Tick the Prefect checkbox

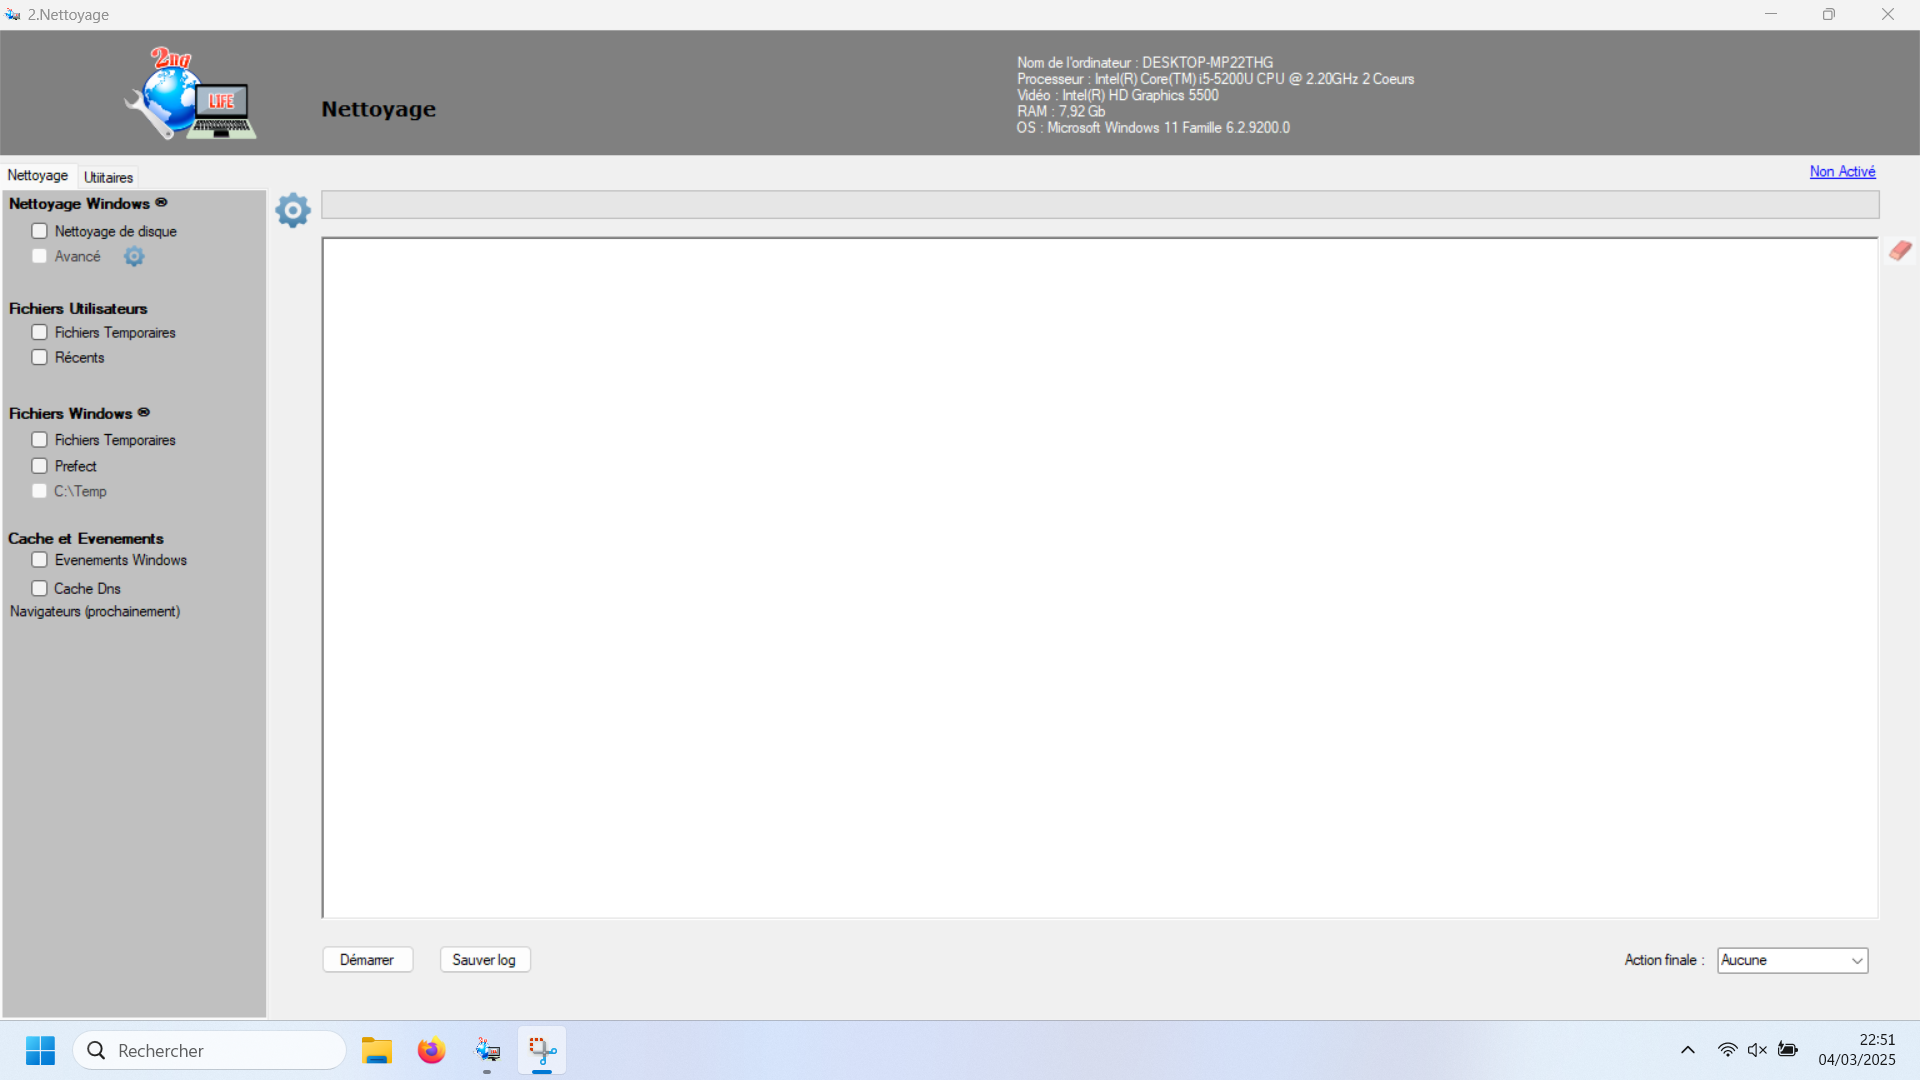40,466
